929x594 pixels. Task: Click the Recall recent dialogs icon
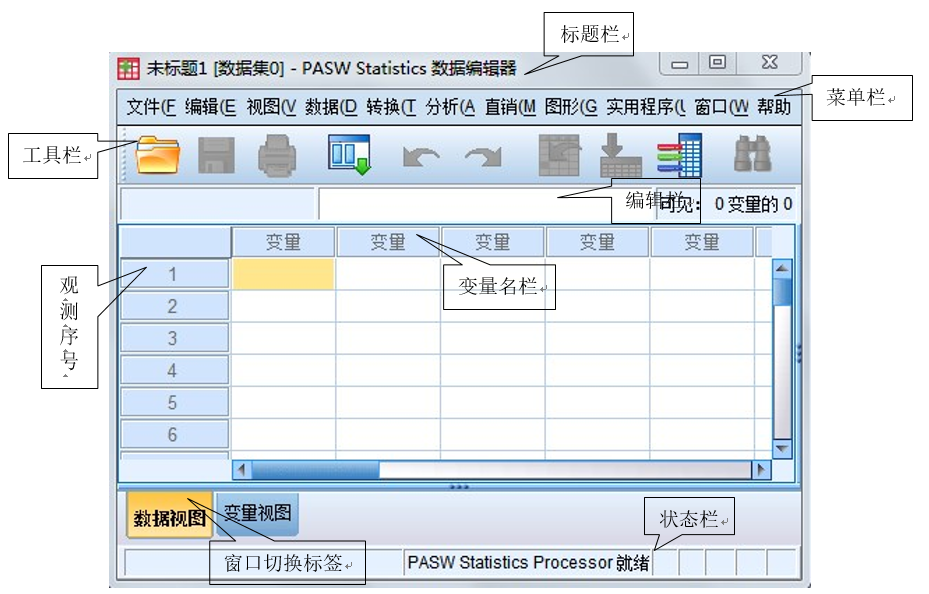(x=350, y=155)
